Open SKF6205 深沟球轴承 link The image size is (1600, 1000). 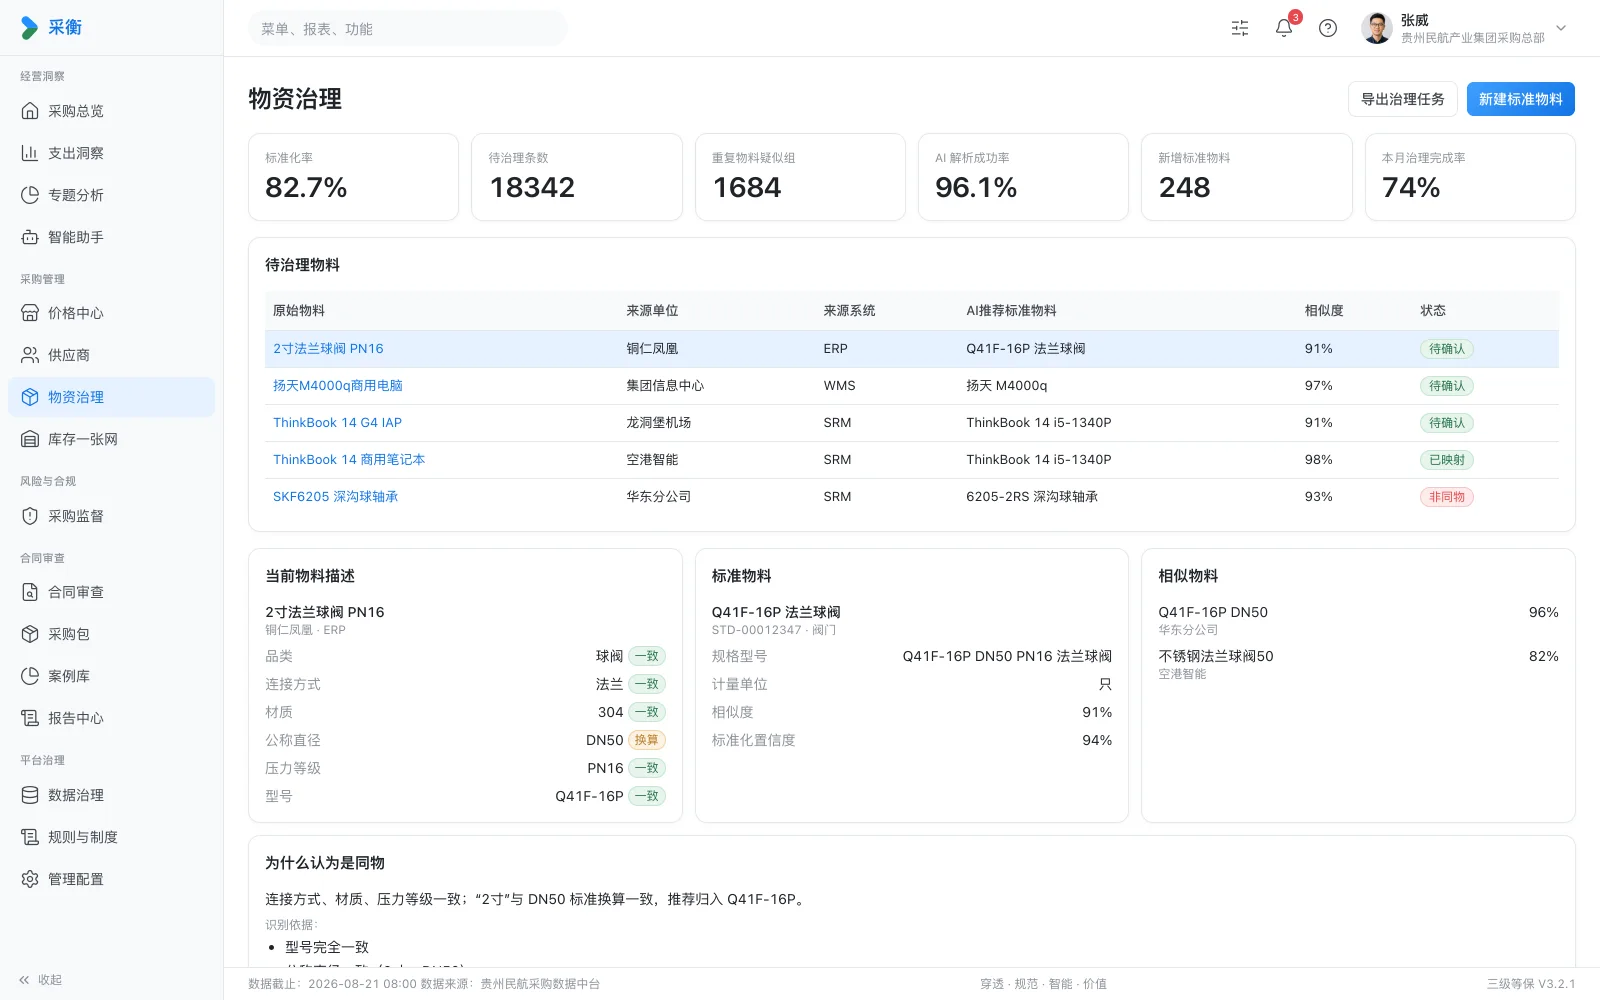tap(335, 497)
